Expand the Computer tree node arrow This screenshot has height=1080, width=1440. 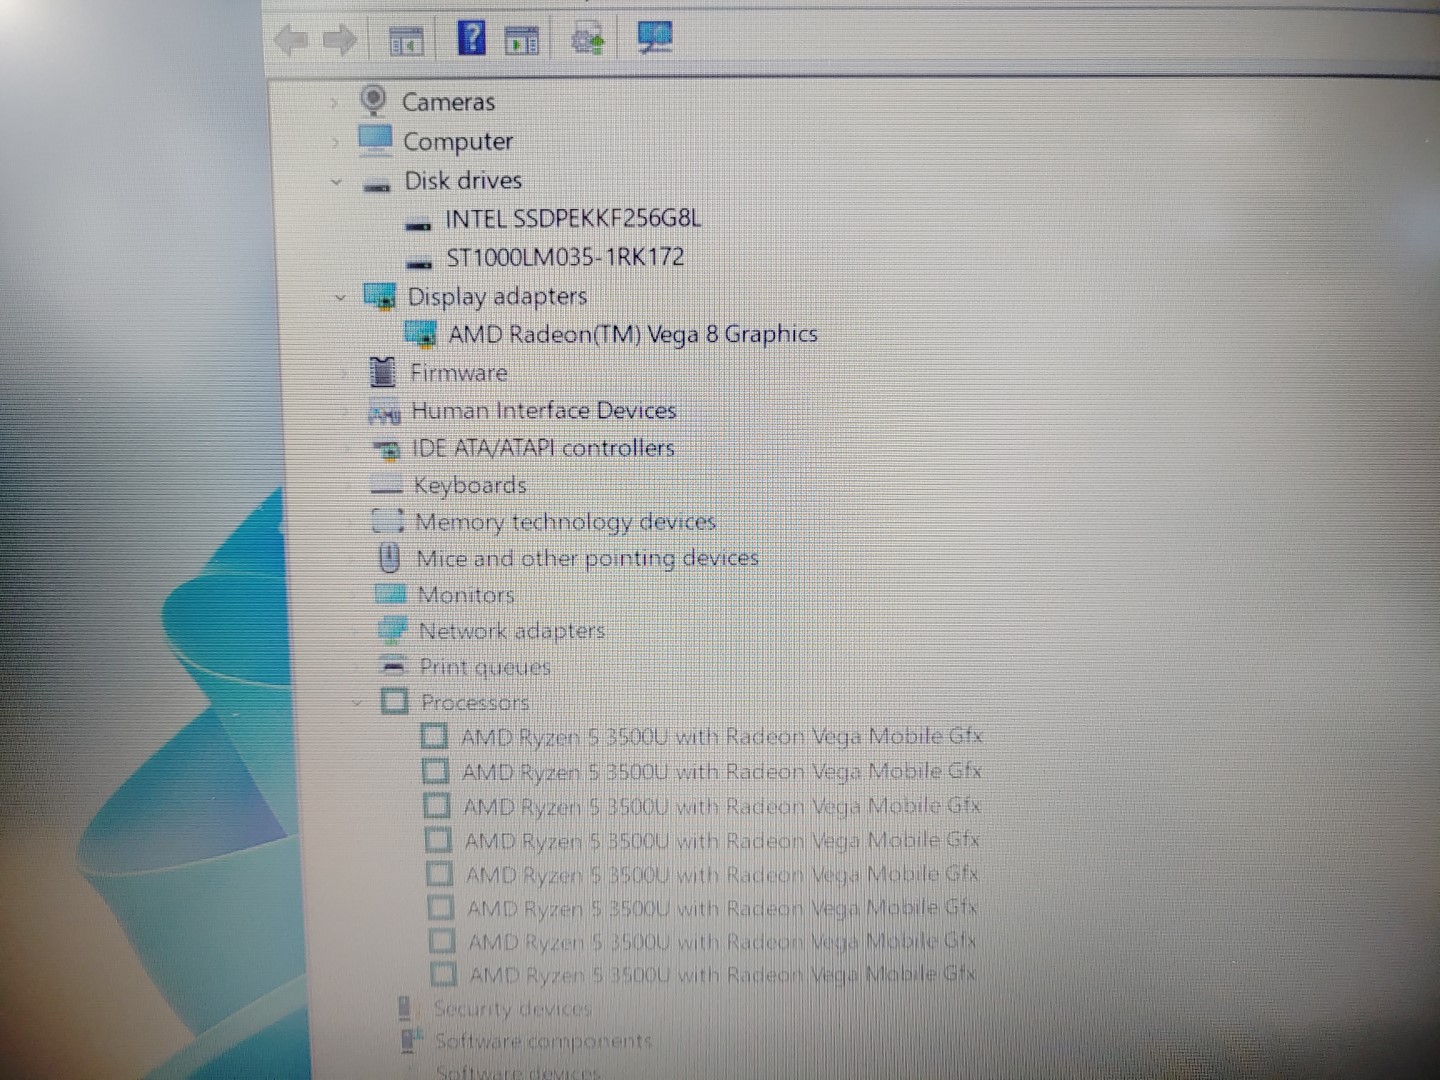(x=335, y=143)
